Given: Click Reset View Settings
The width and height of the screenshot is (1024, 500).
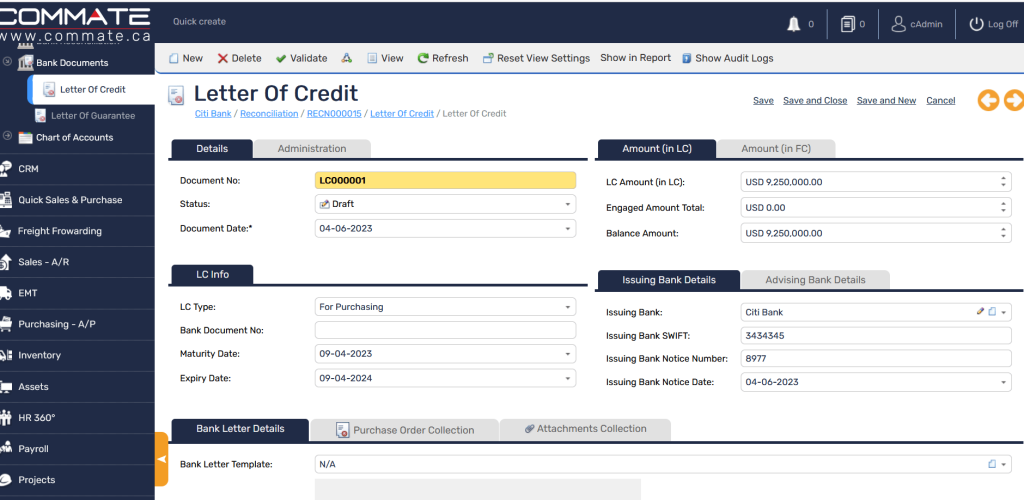Looking at the screenshot, I should (536, 58).
